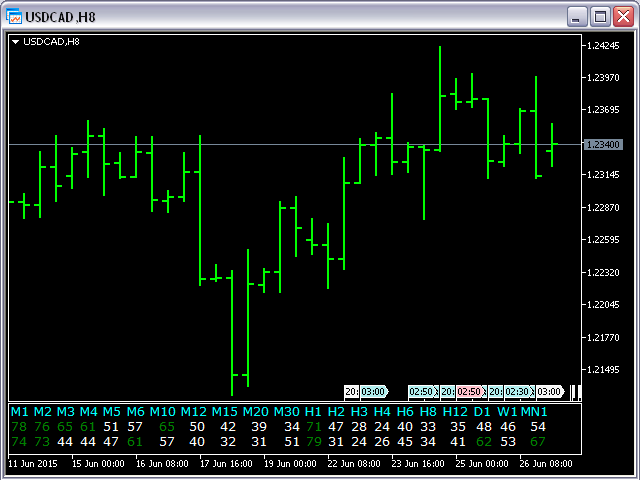Select the cyan 02:50 event marker
Screen dimensions: 640x480
423,392
